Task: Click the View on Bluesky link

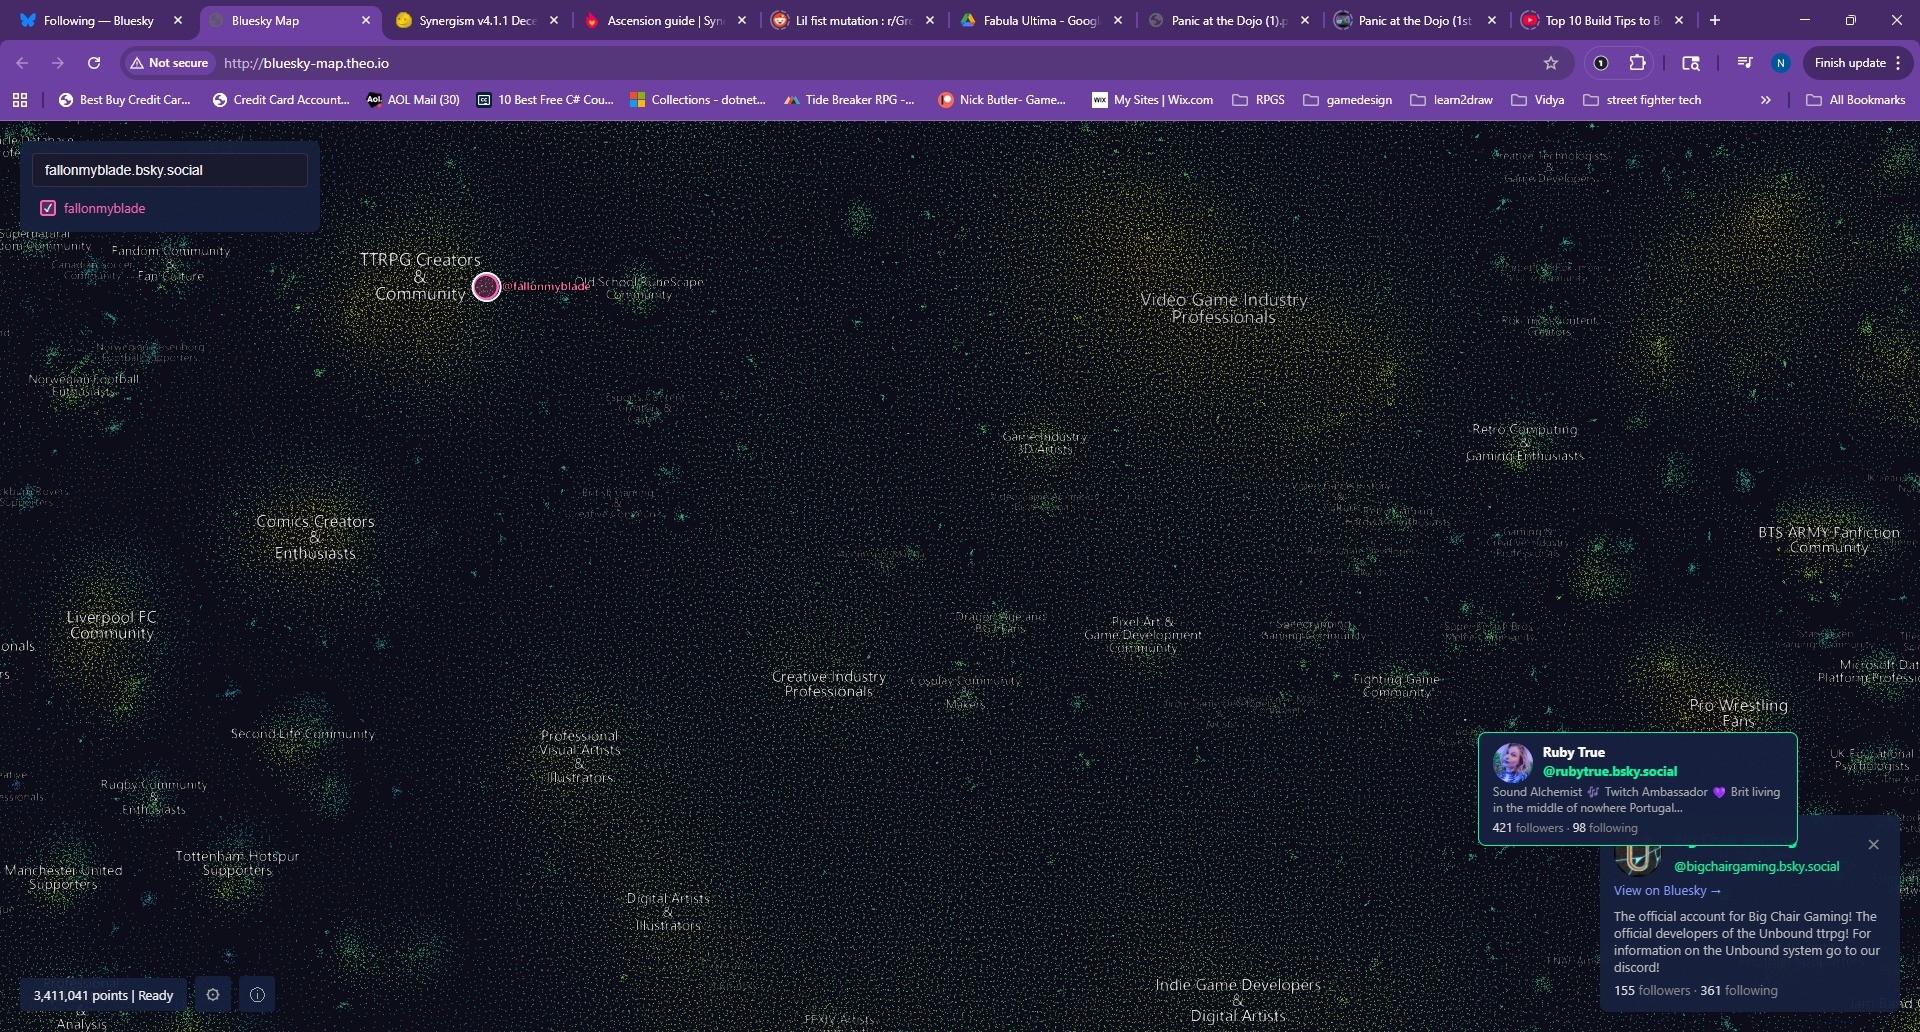Action: pyautogui.click(x=1667, y=890)
